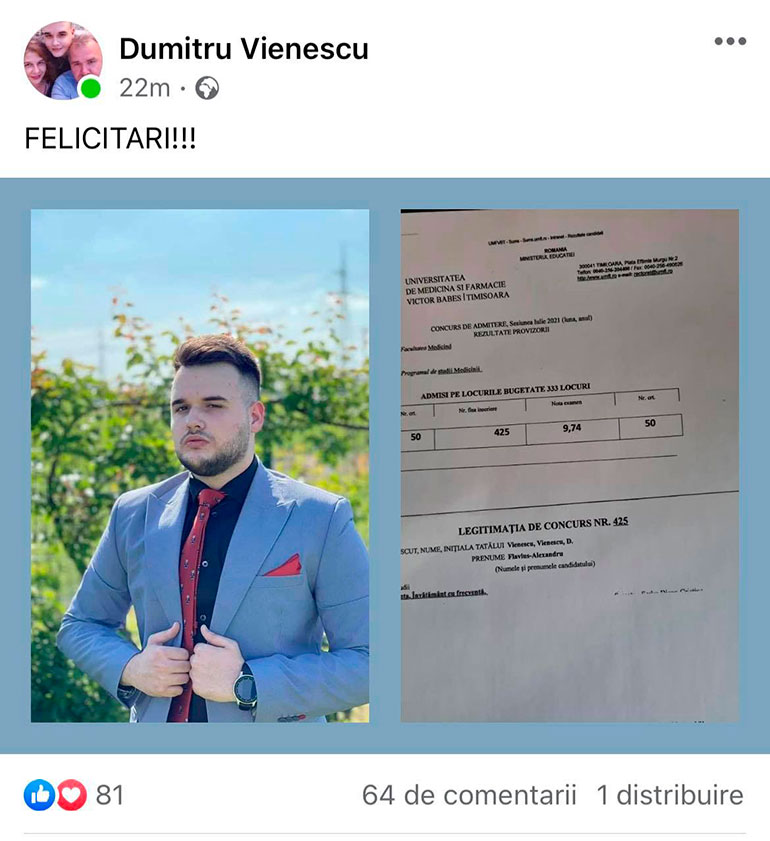Click the wristwatch in the left photo
Image resolution: width=770 pixels, height=841 pixels.
click(245, 688)
